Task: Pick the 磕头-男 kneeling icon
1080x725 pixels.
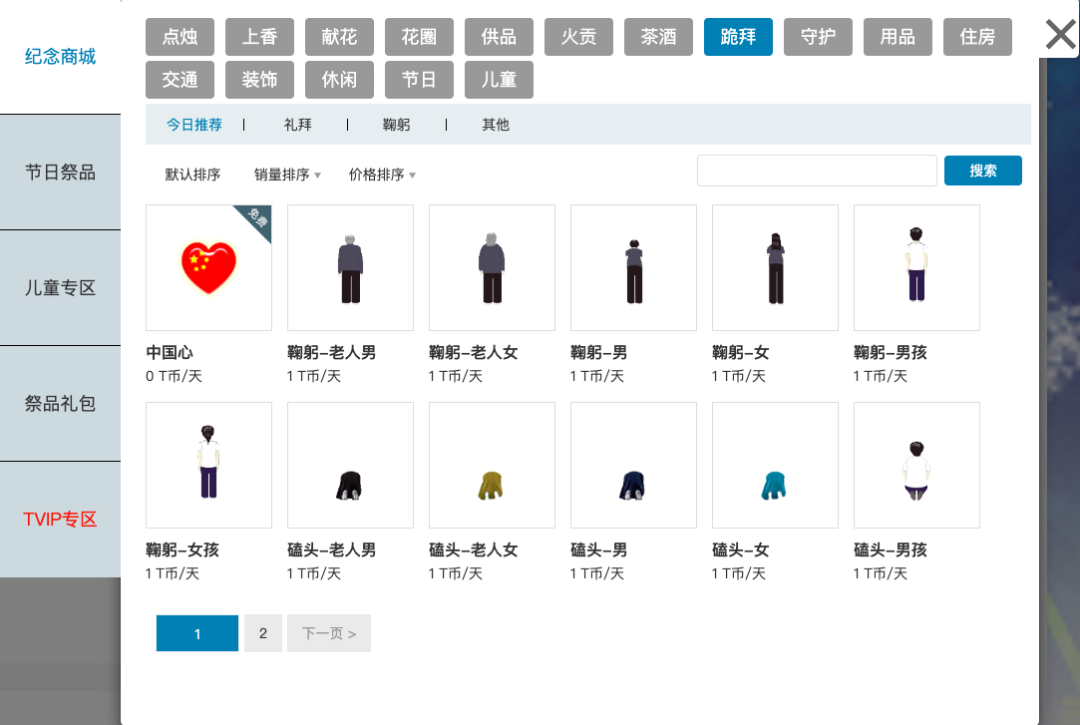Action: 634,465
